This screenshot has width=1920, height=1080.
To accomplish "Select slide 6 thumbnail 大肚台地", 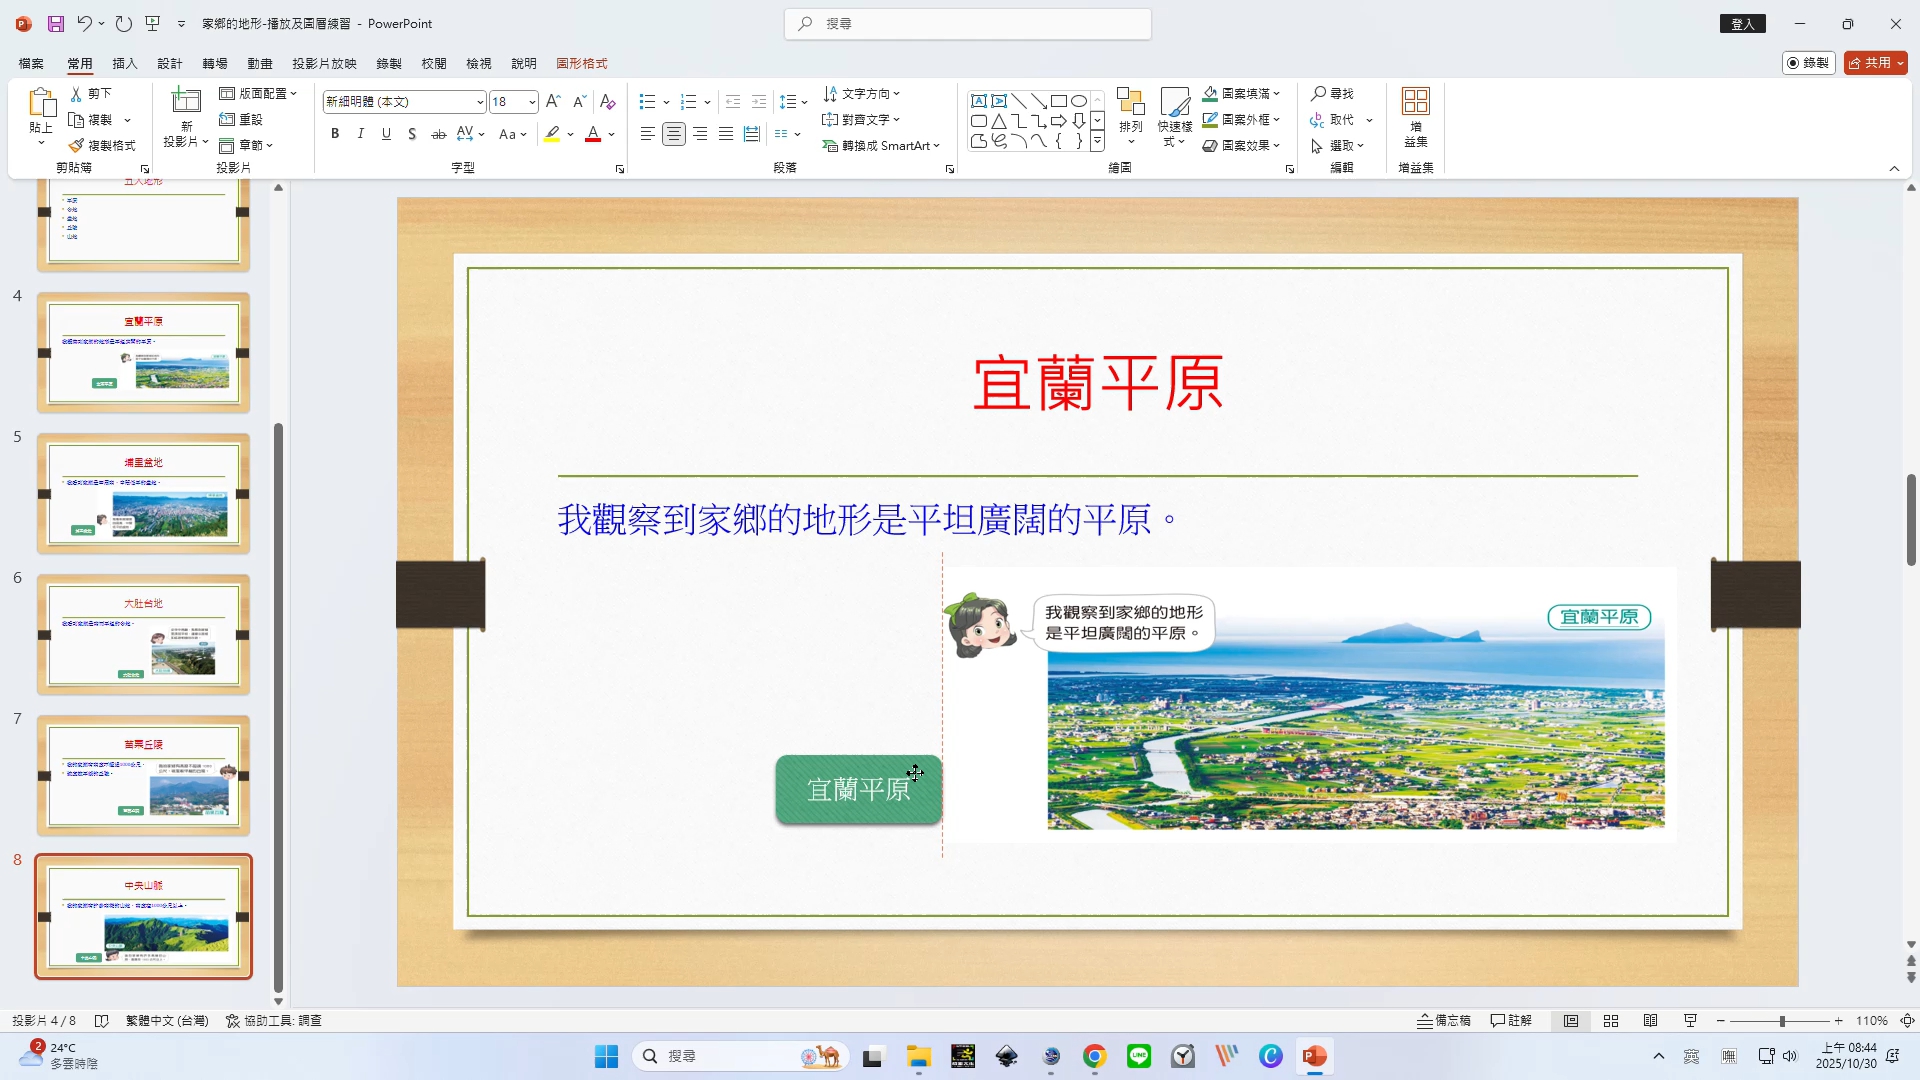I will coord(143,635).
